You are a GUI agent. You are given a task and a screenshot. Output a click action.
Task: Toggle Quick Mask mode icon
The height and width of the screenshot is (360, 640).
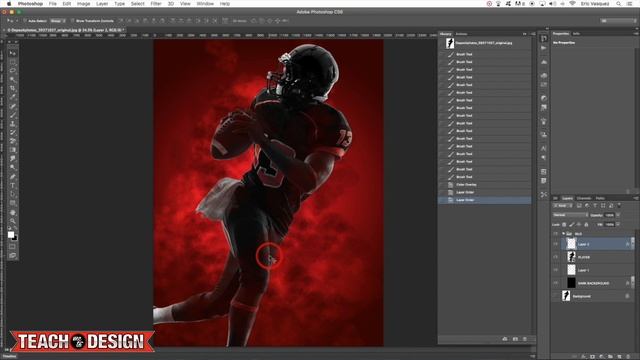tap(13, 247)
